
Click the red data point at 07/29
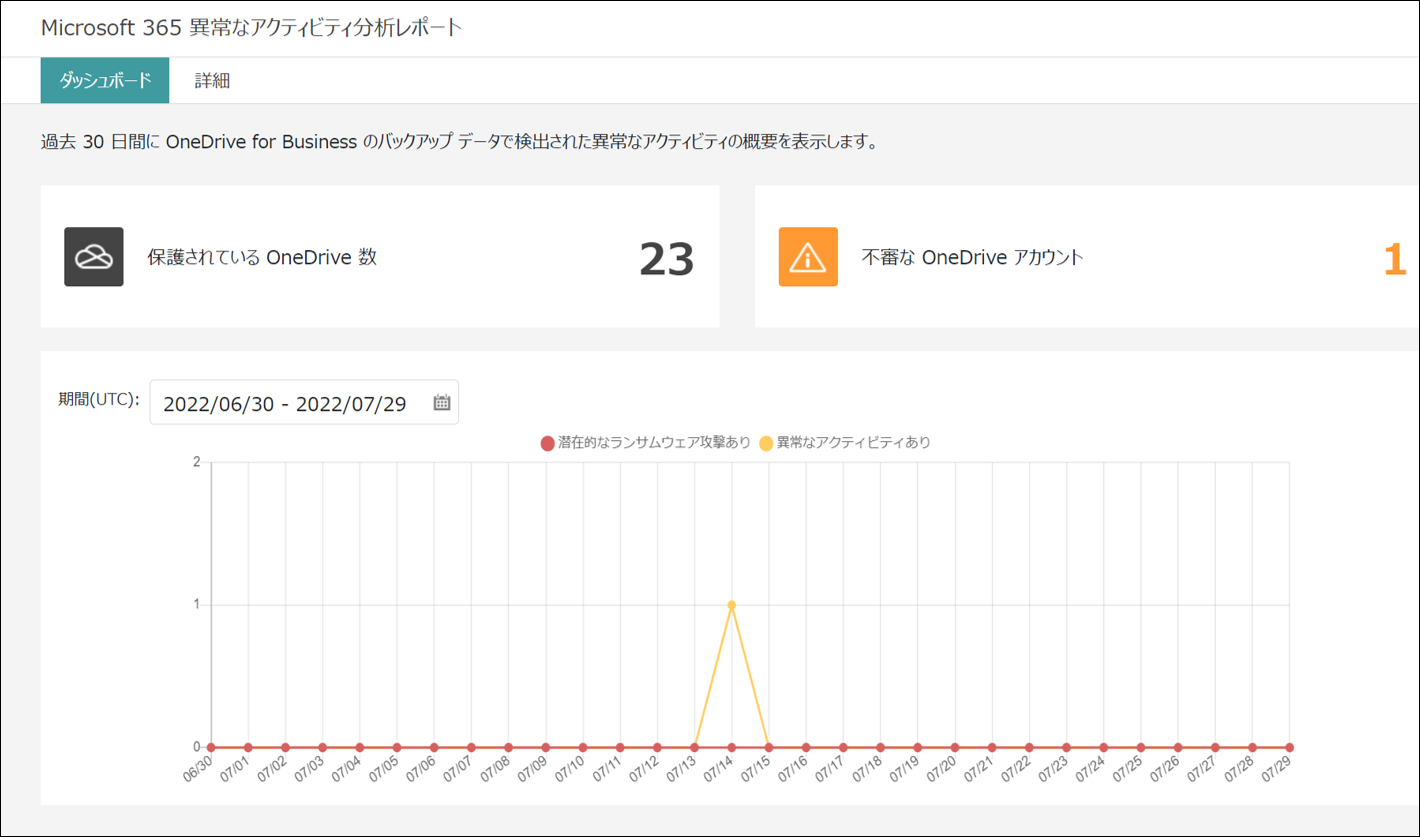[x=1290, y=747]
